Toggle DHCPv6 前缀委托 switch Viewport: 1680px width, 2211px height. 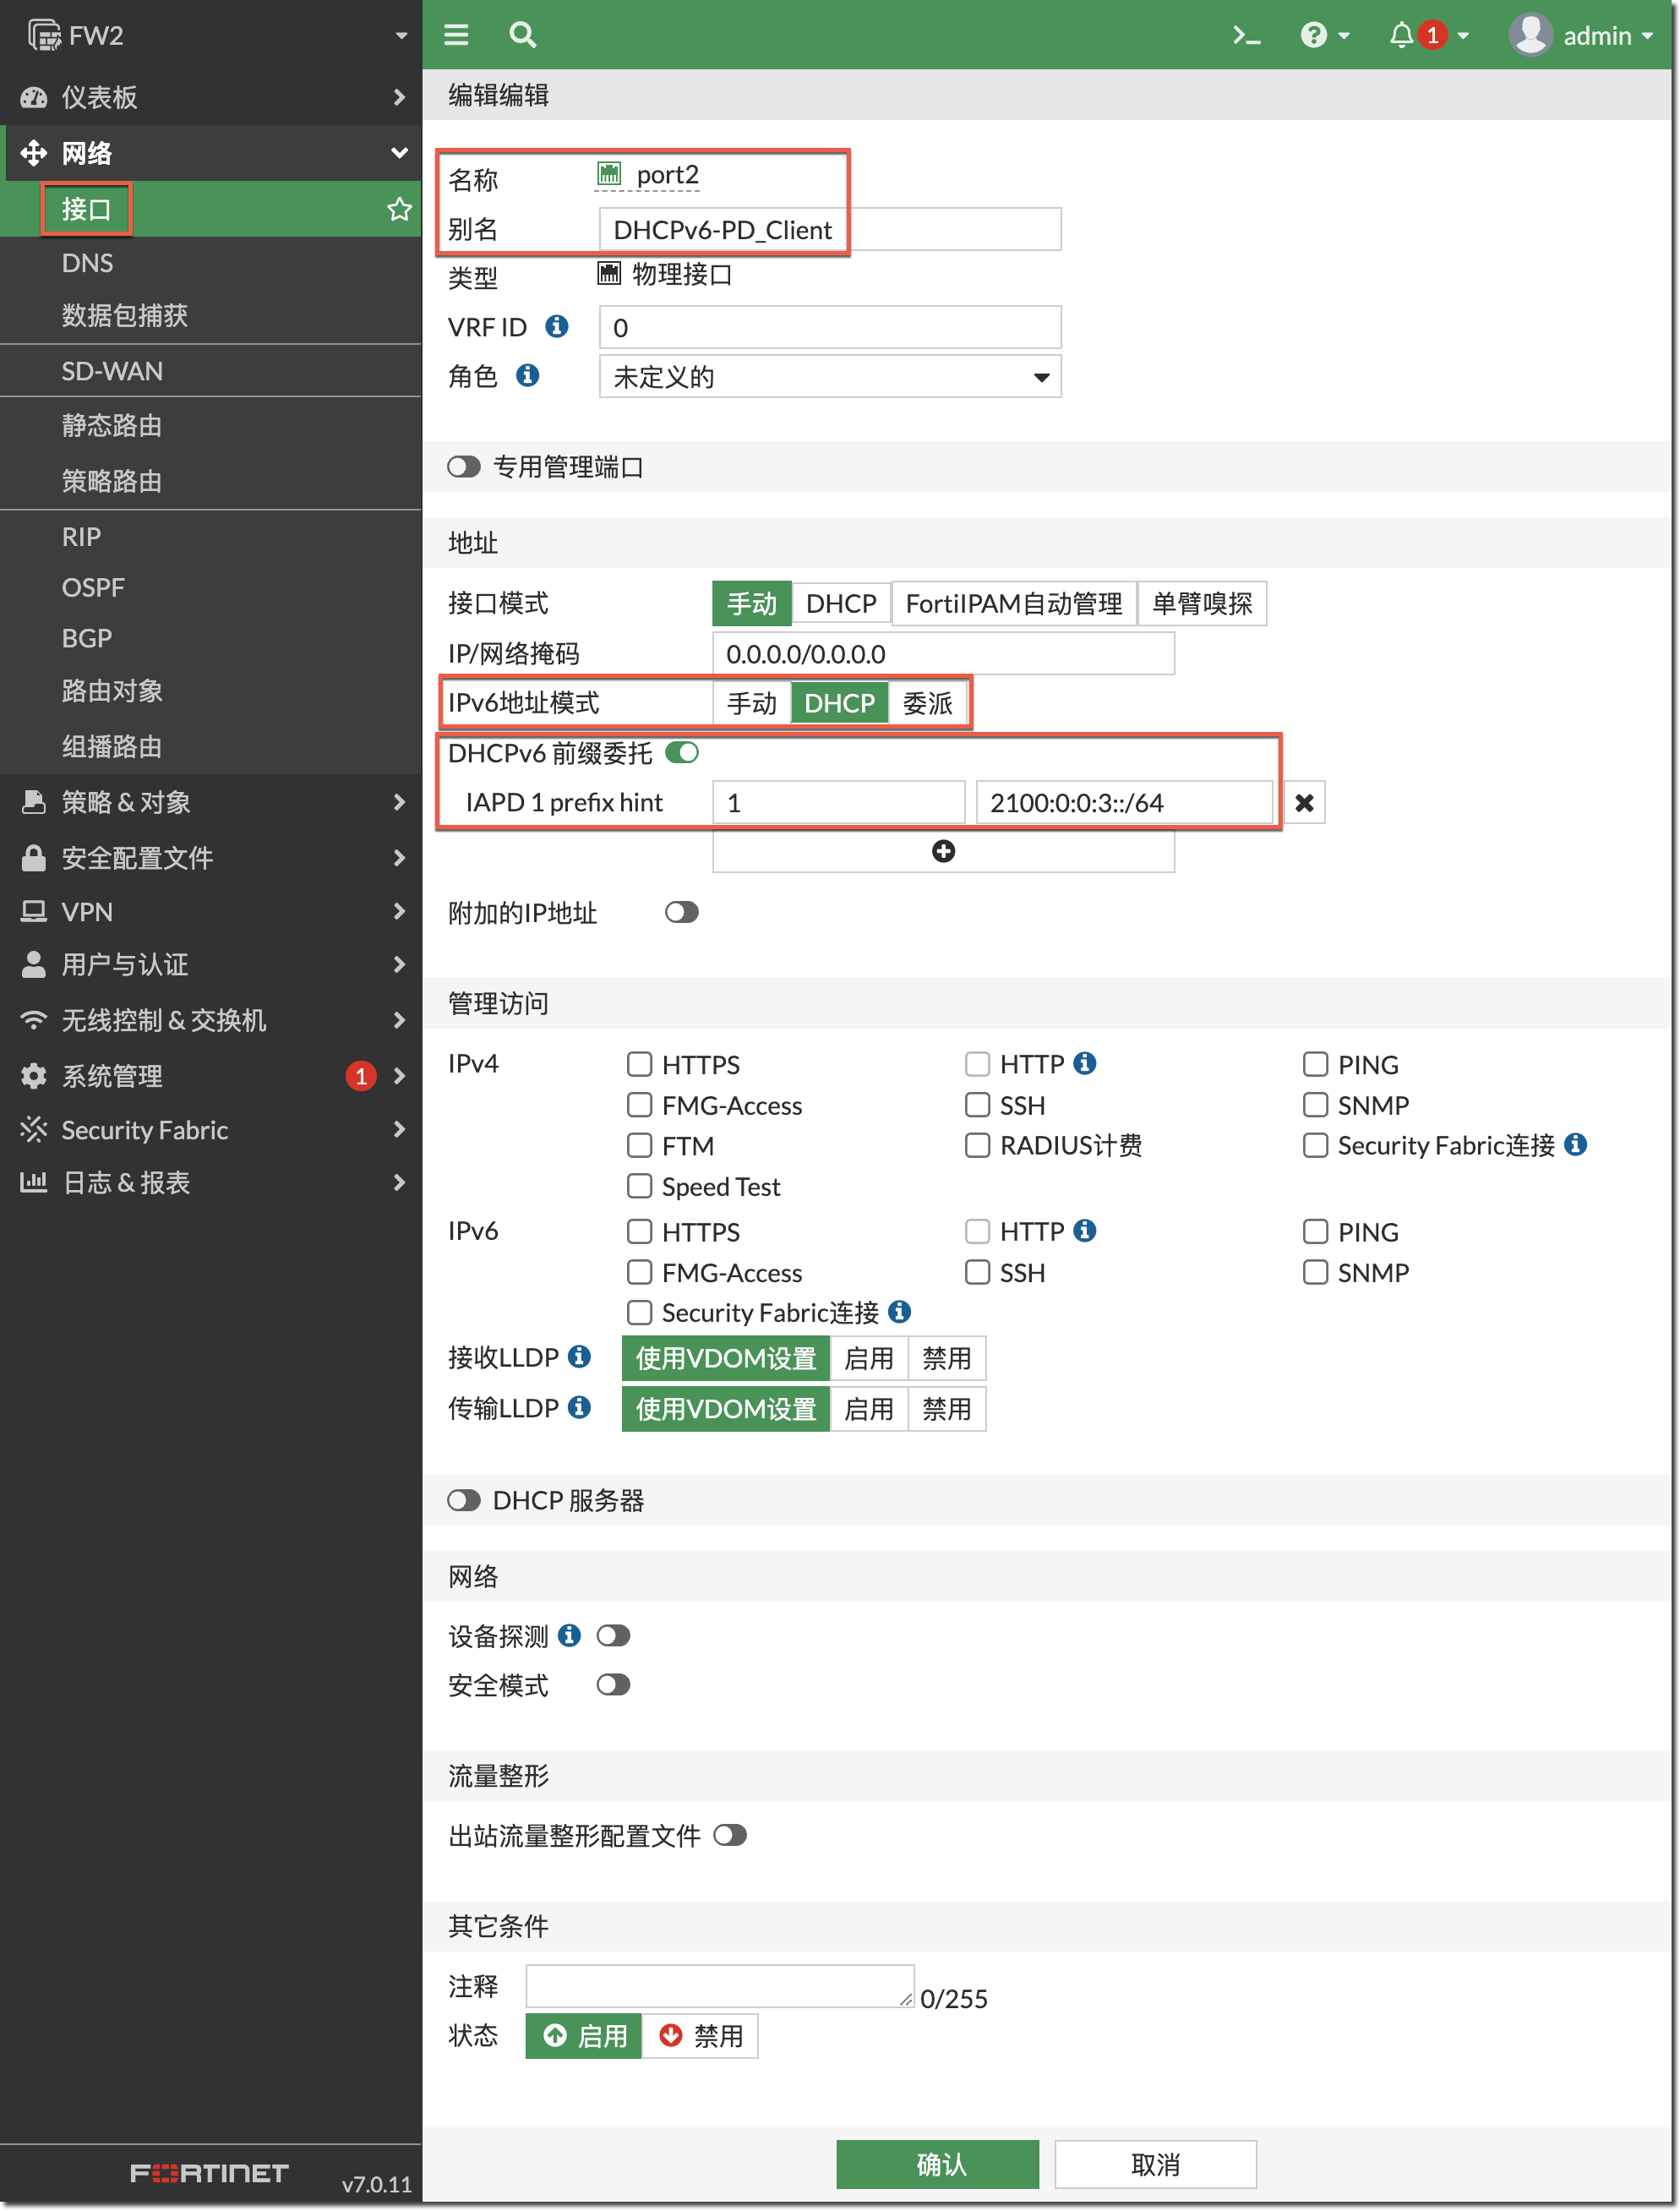682,752
